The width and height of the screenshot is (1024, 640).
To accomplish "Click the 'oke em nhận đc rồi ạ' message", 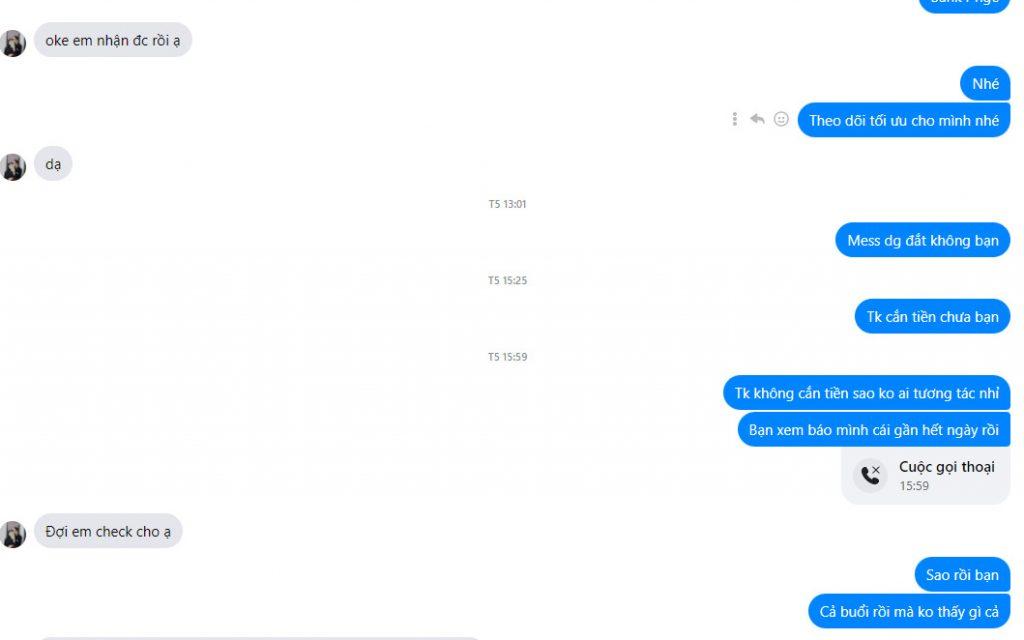I will click(x=112, y=40).
